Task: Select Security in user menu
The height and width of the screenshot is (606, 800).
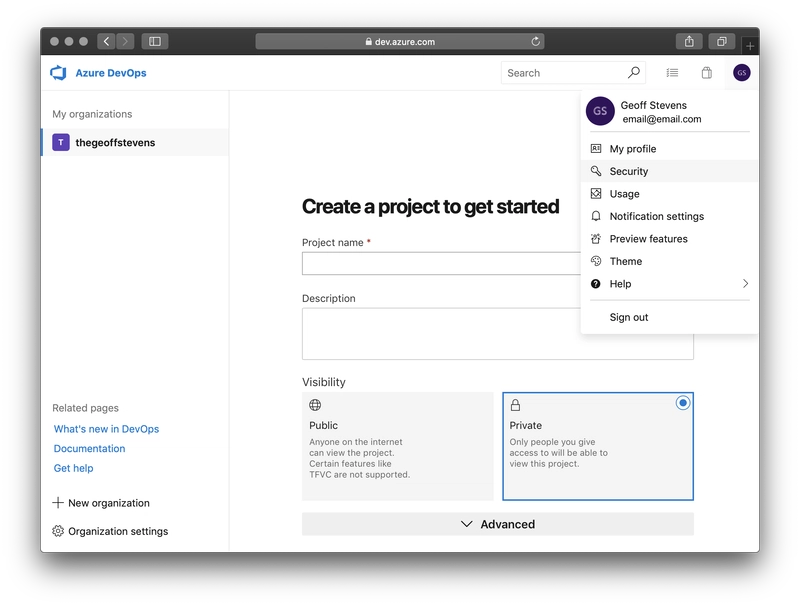Action: click(669, 171)
